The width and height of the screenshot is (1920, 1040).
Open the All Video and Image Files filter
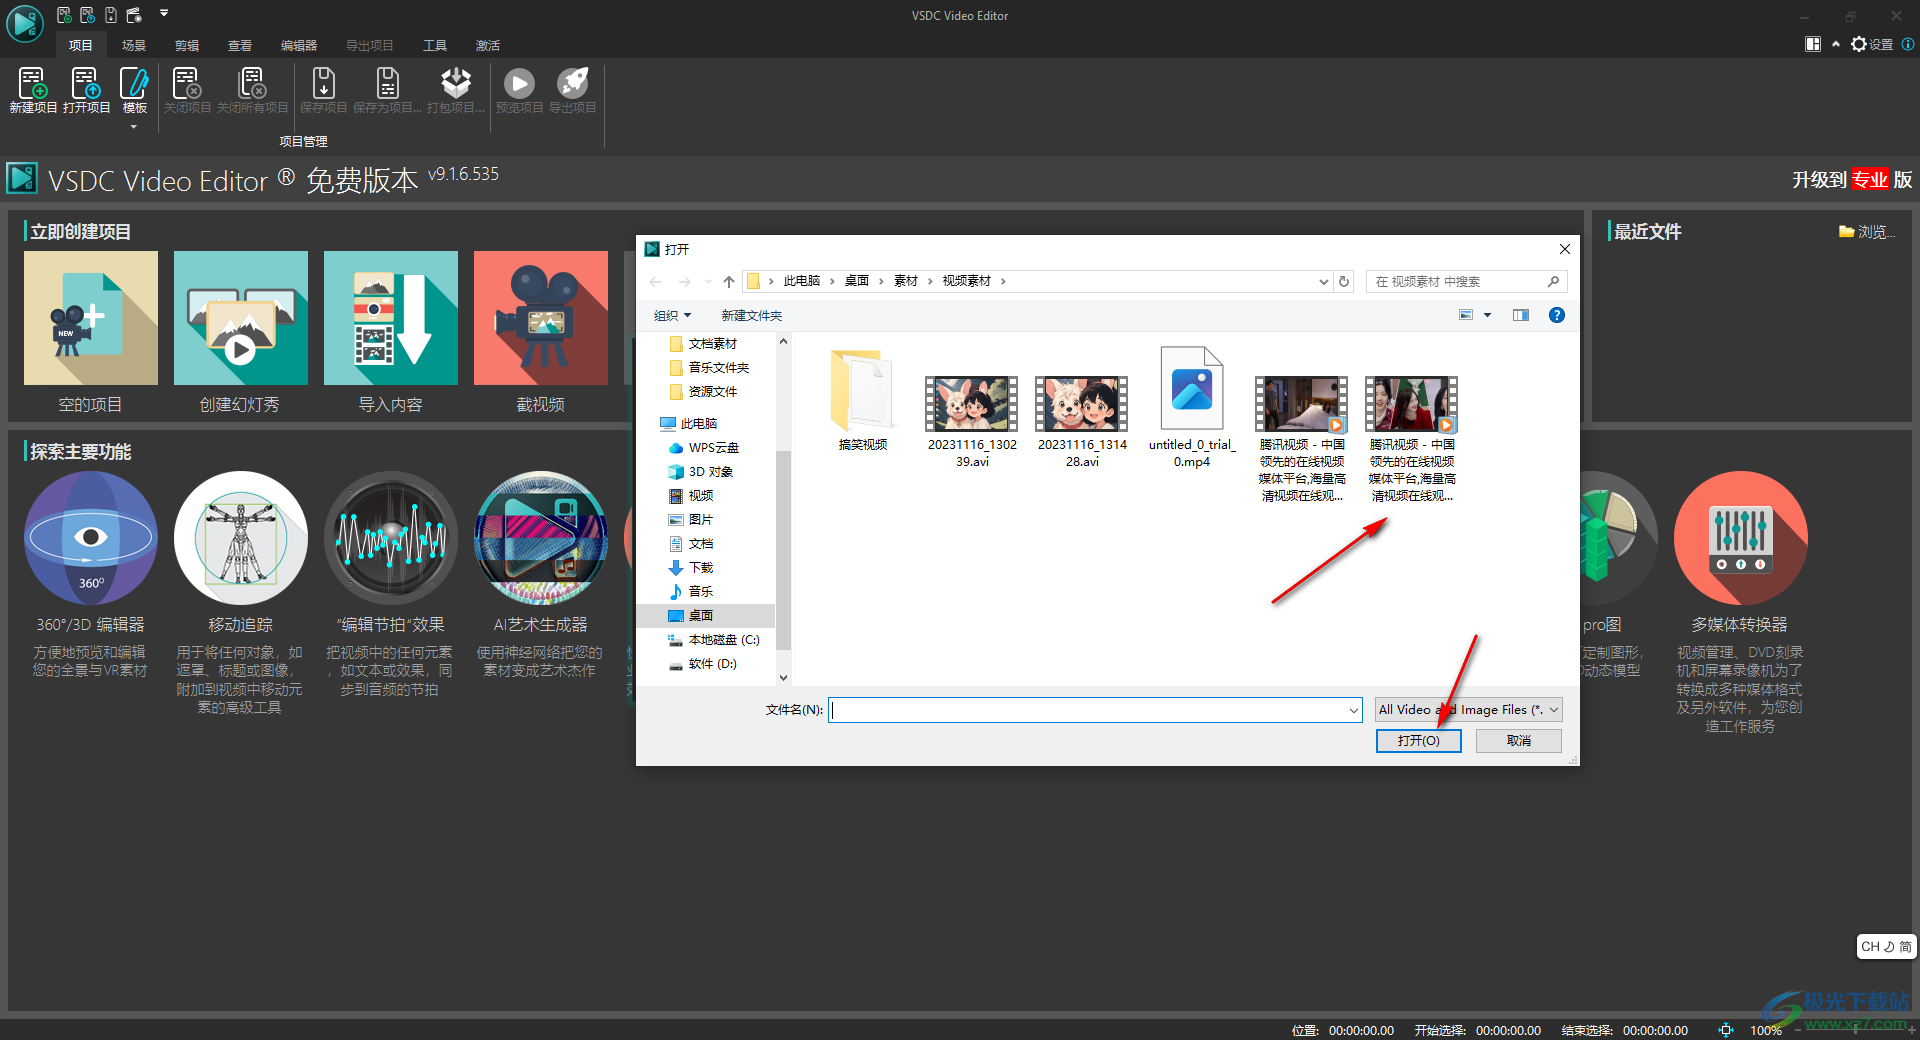1468,710
